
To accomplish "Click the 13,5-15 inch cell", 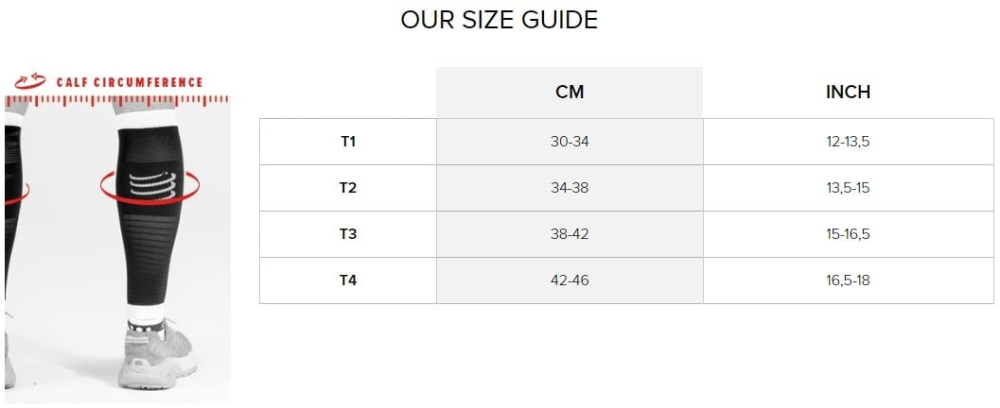I will 848,188.
